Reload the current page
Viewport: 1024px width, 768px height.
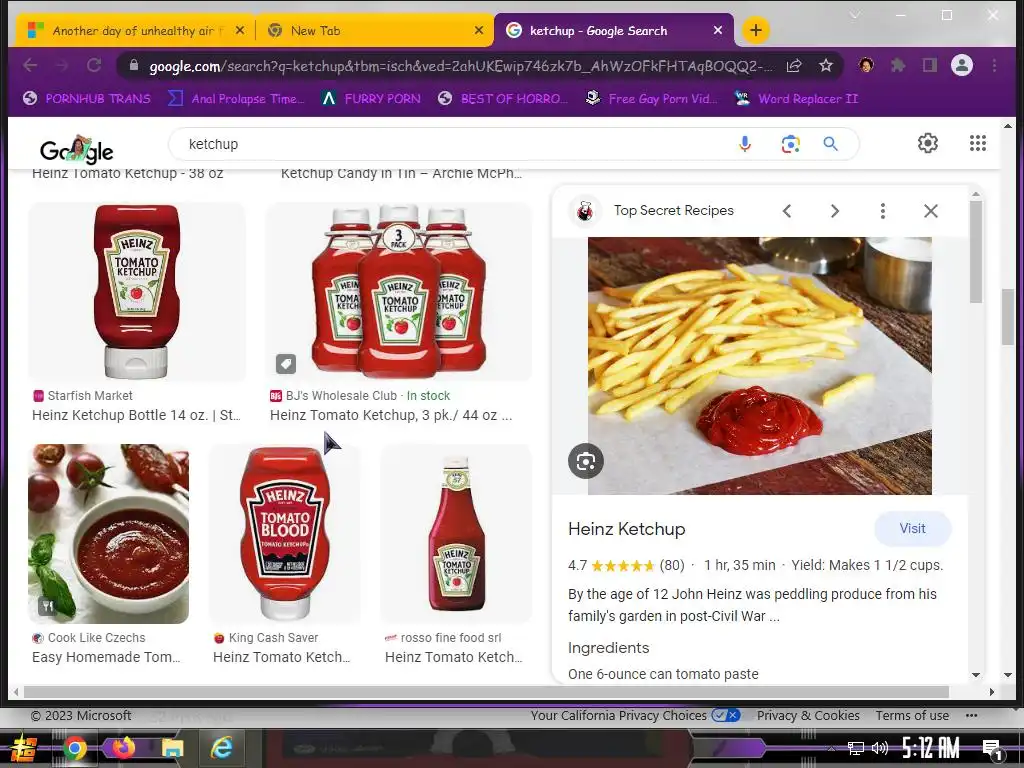[x=94, y=65]
